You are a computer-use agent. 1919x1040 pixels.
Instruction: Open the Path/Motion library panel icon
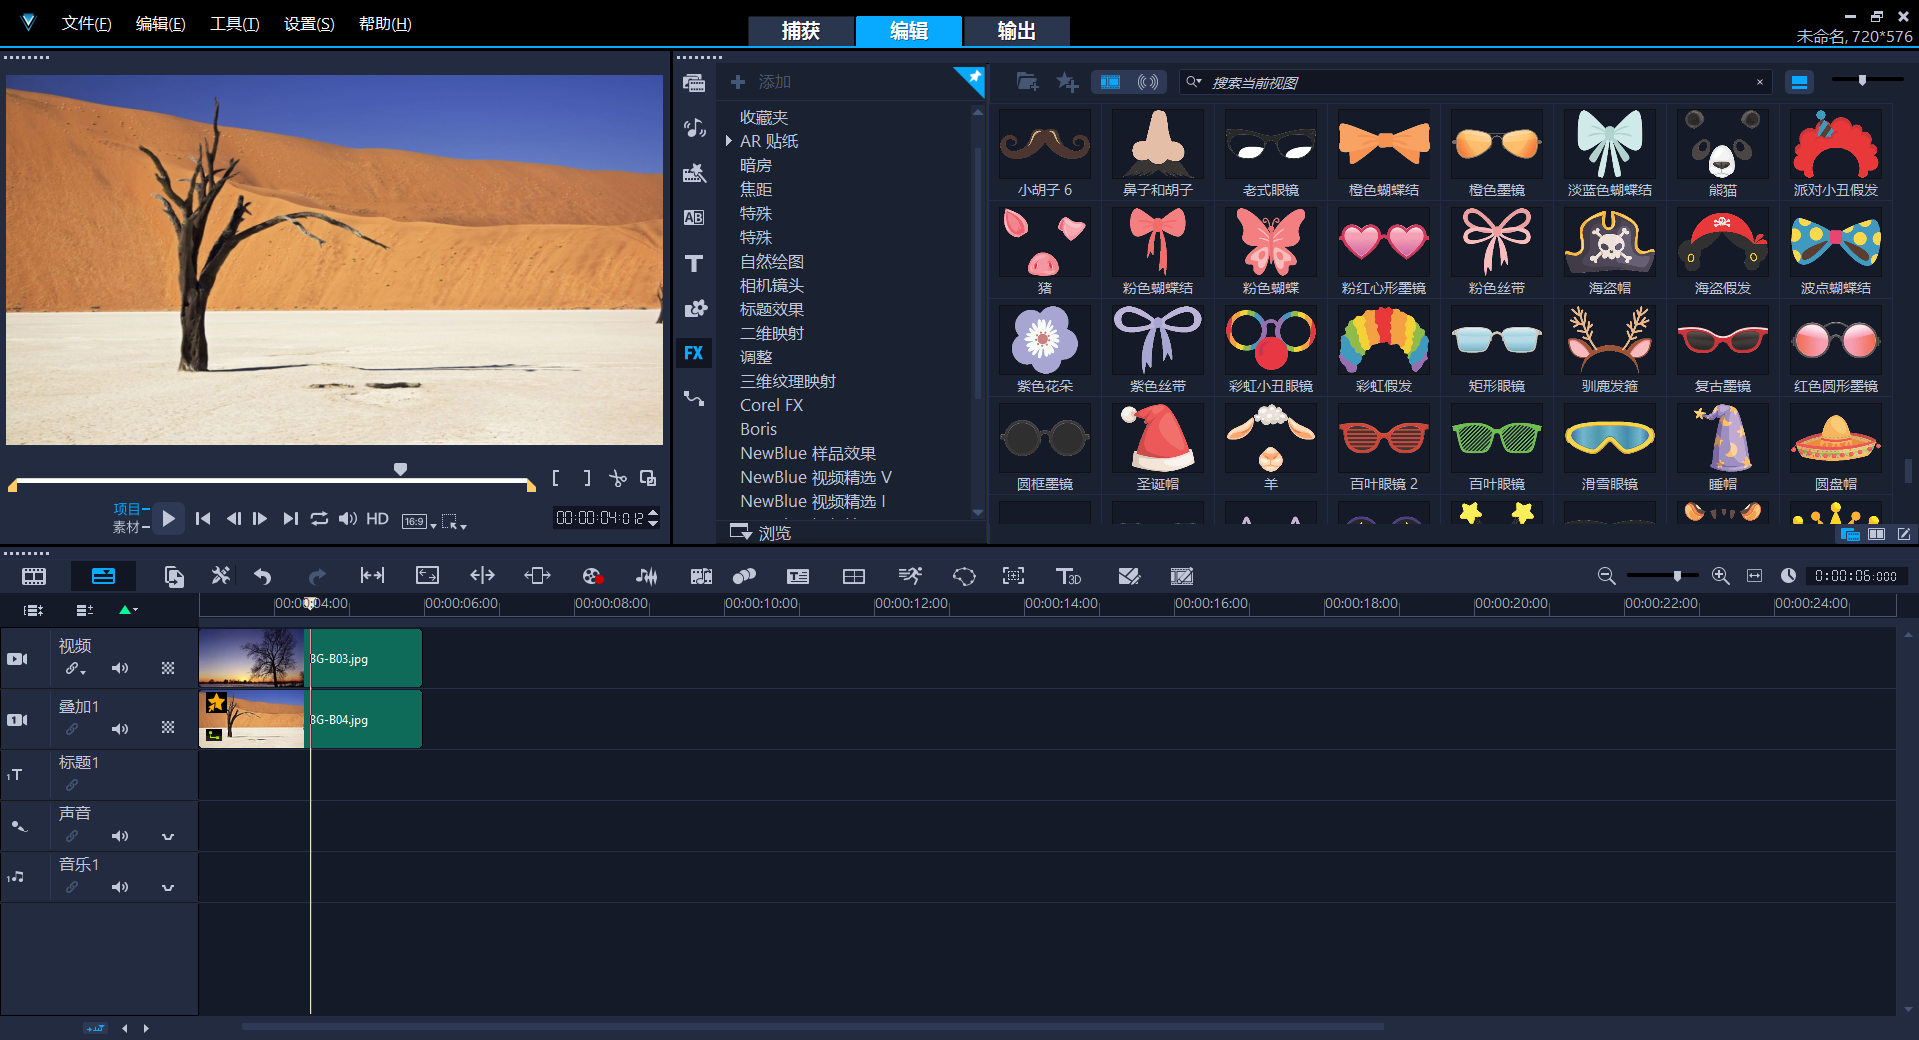point(694,398)
